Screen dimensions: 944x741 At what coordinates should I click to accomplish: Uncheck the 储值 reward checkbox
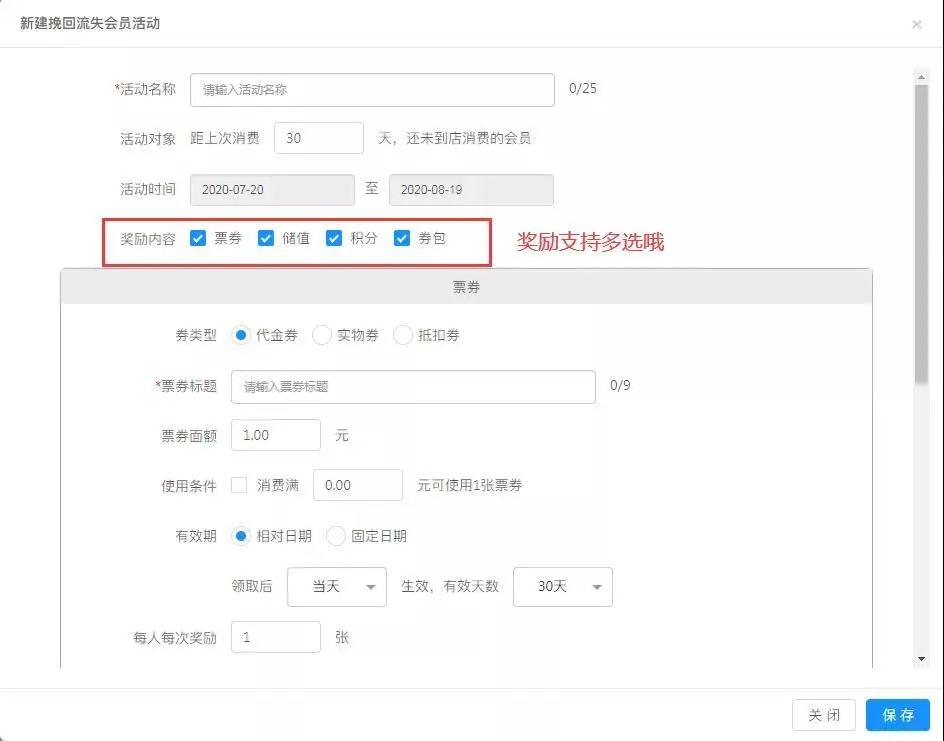(266, 238)
